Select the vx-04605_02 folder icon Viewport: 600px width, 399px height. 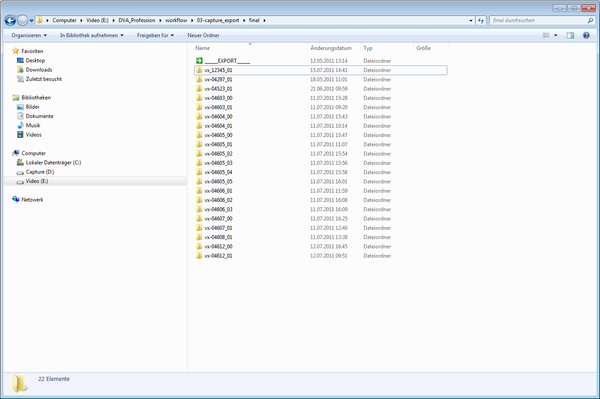(199, 153)
